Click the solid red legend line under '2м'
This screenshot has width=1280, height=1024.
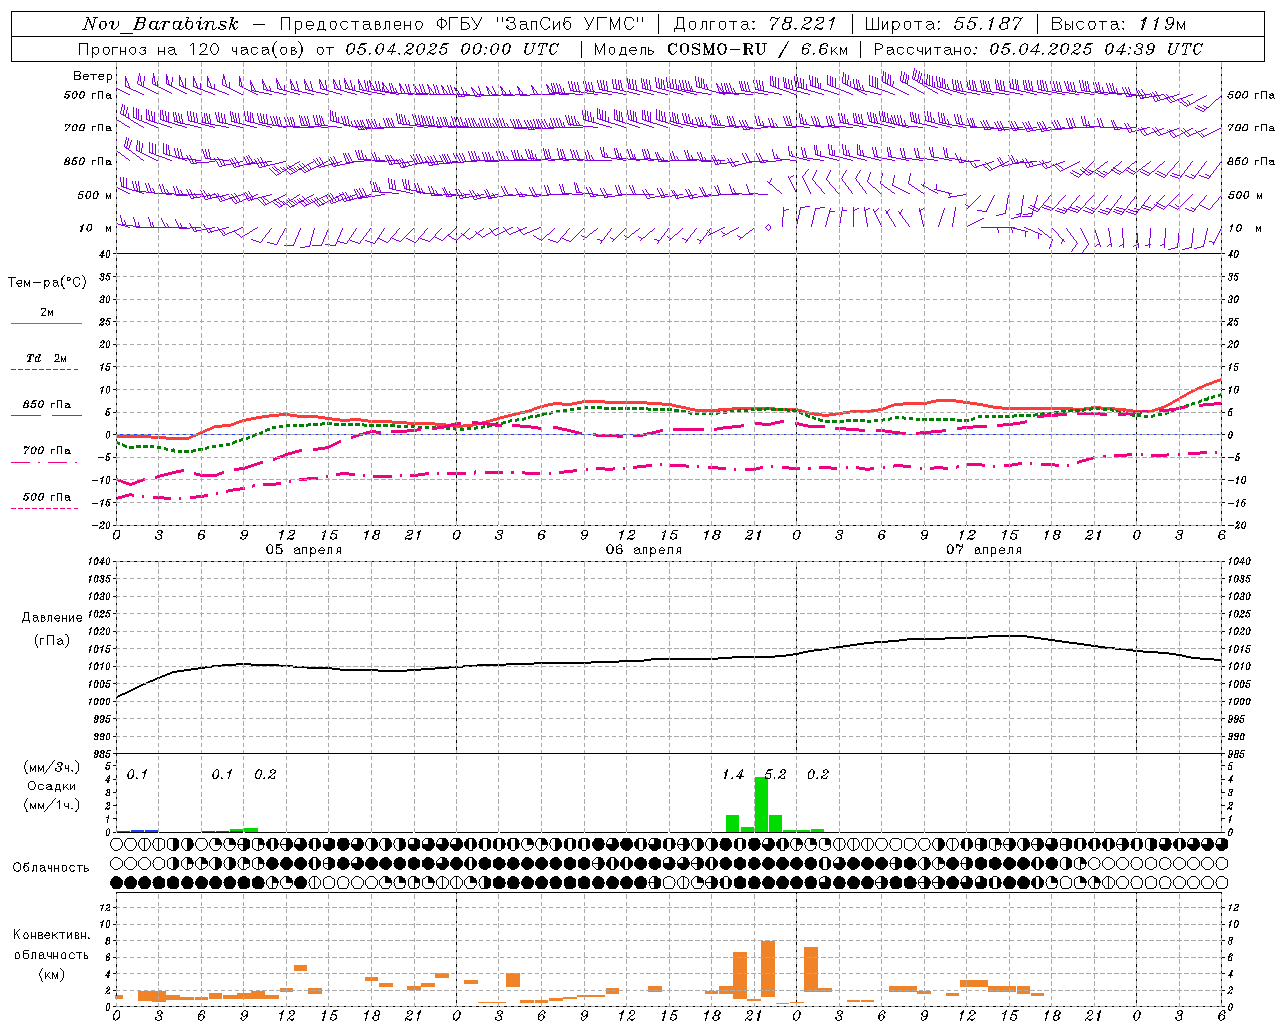click(x=46, y=324)
